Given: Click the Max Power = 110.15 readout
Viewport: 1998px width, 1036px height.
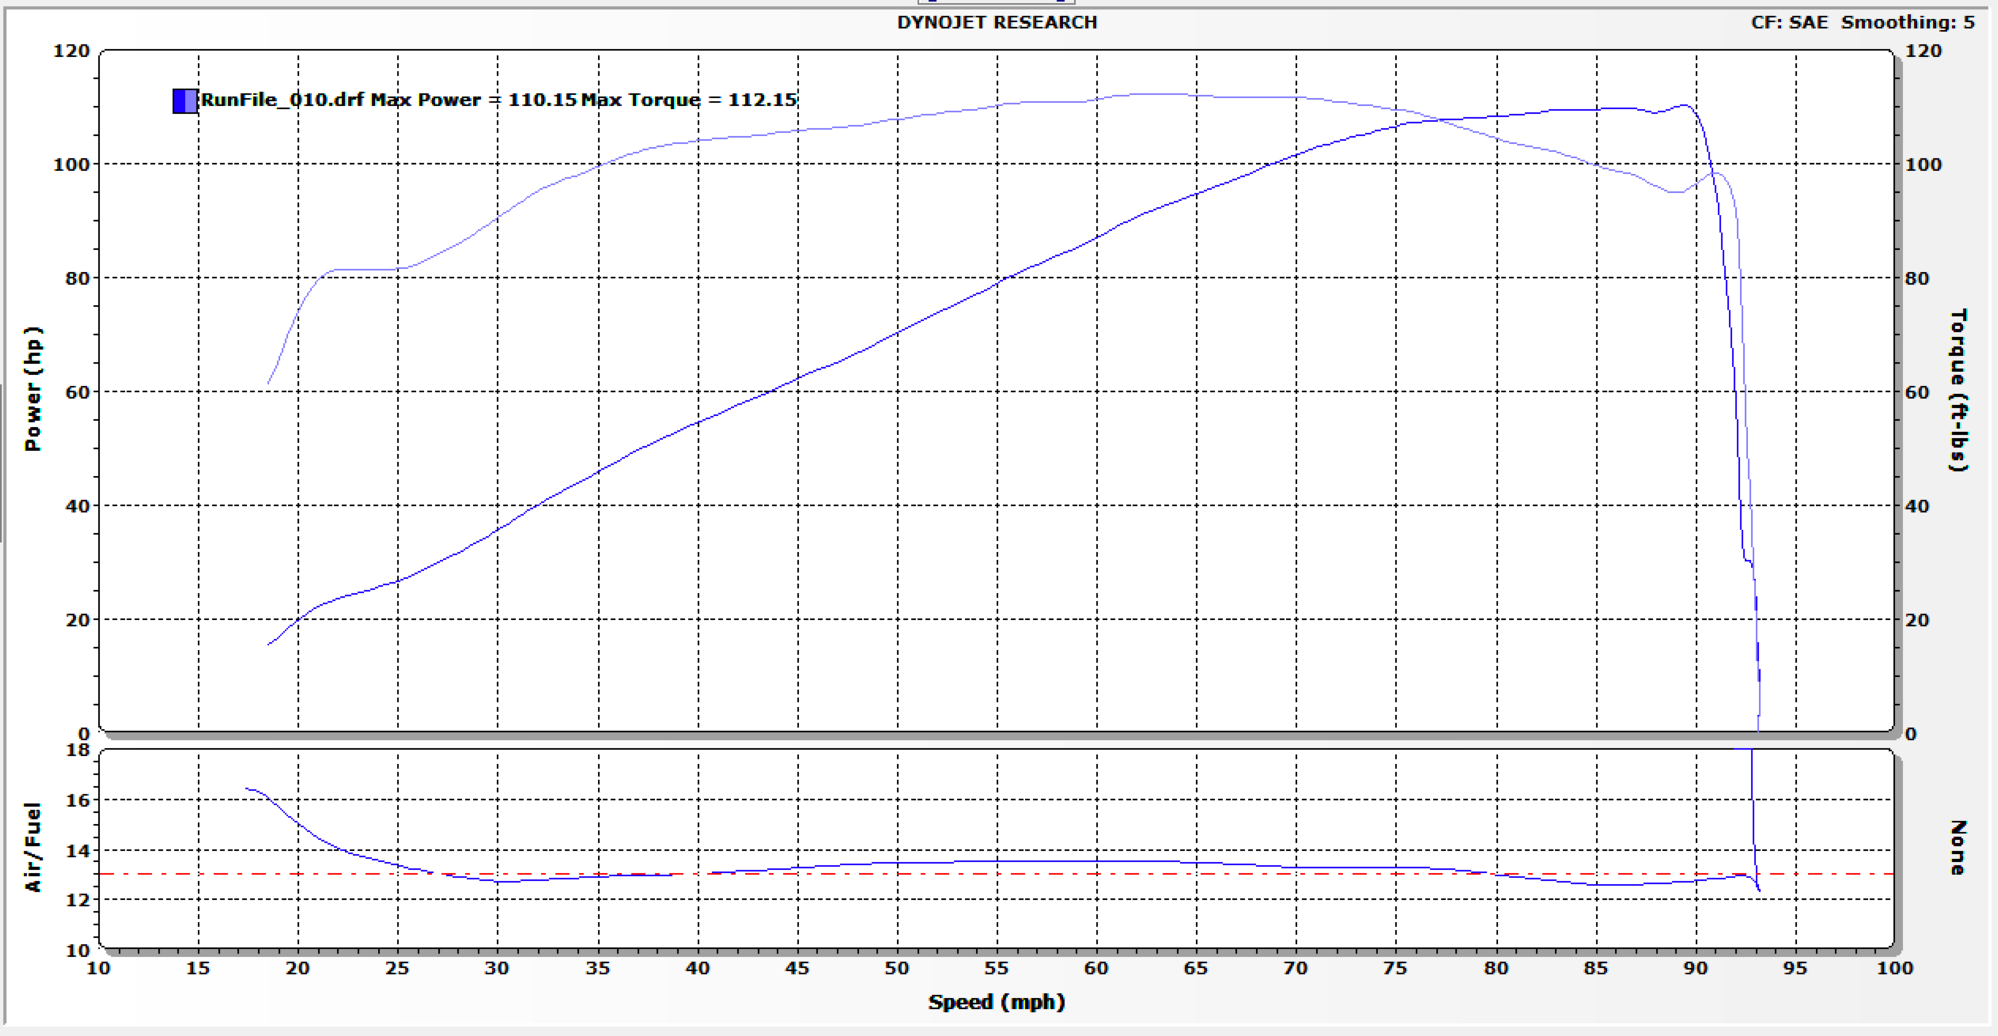Looking at the screenshot, I should coord(473,100).
